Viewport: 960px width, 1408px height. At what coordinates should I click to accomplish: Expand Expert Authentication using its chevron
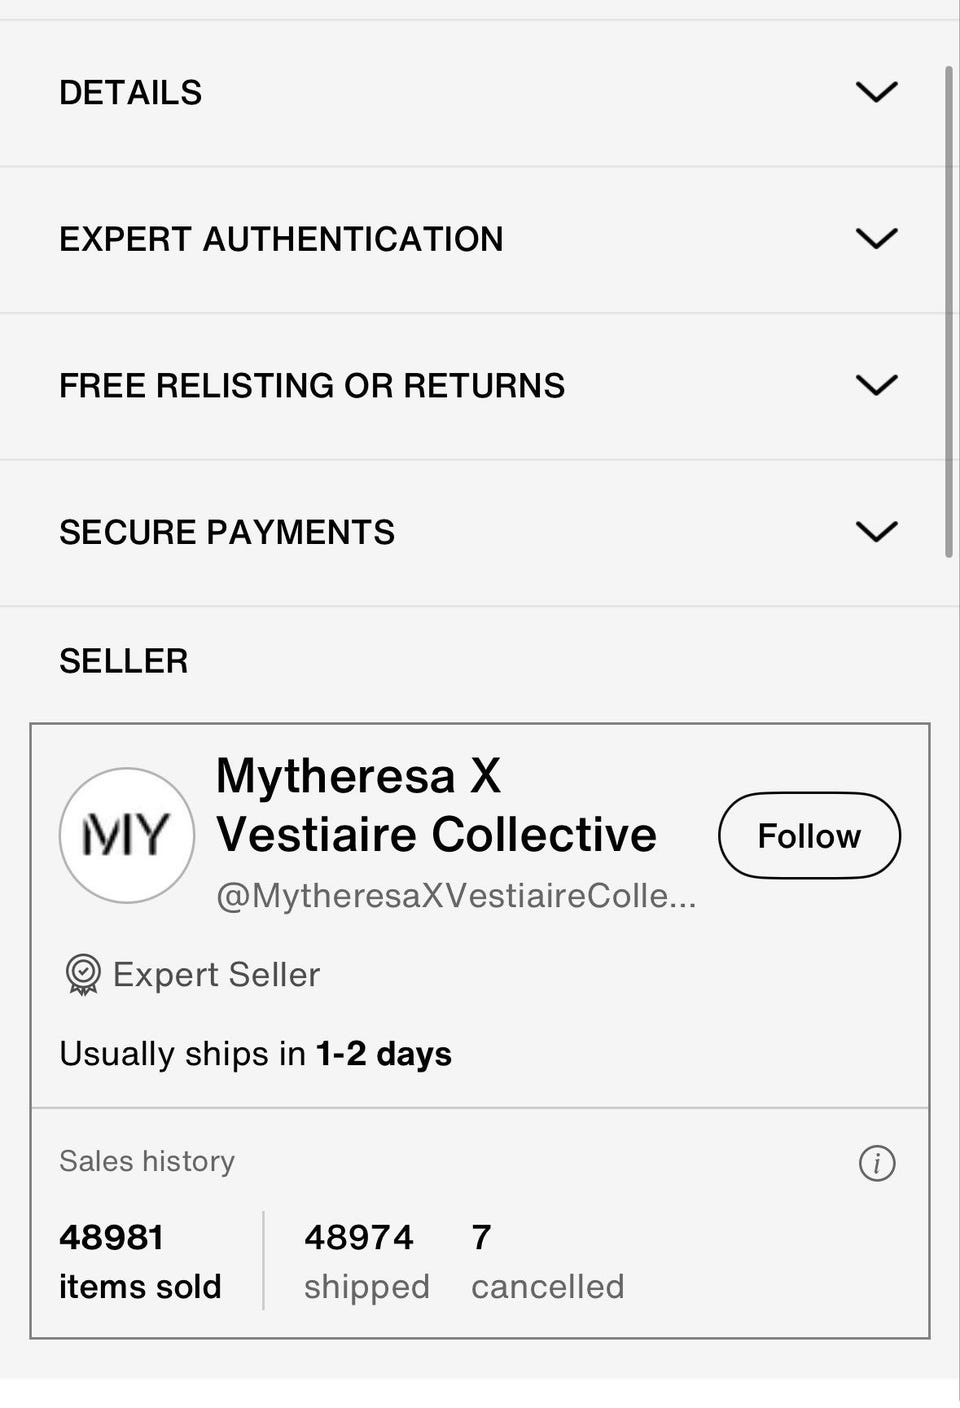(877, 239)
